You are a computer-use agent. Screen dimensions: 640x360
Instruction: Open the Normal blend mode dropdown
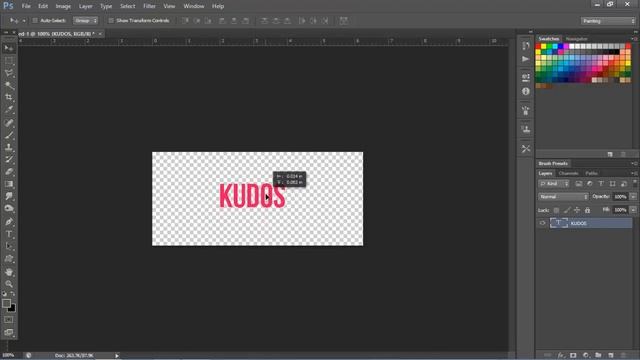[563, 197]
